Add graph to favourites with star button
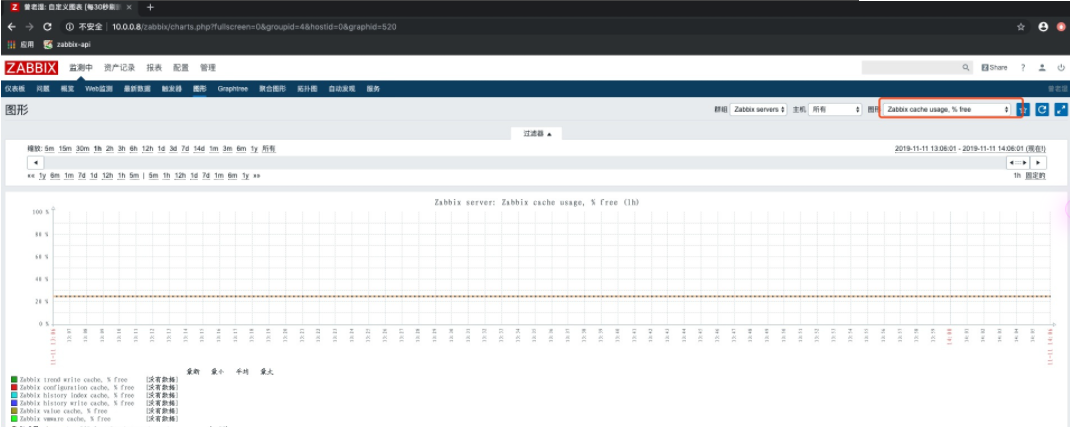This screenshot has height=427, width=1070. point(1023,109)
